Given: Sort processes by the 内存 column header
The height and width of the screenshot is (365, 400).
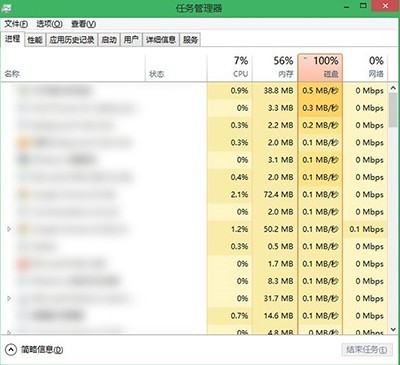Looking at the screenshot, I should 275,67.
